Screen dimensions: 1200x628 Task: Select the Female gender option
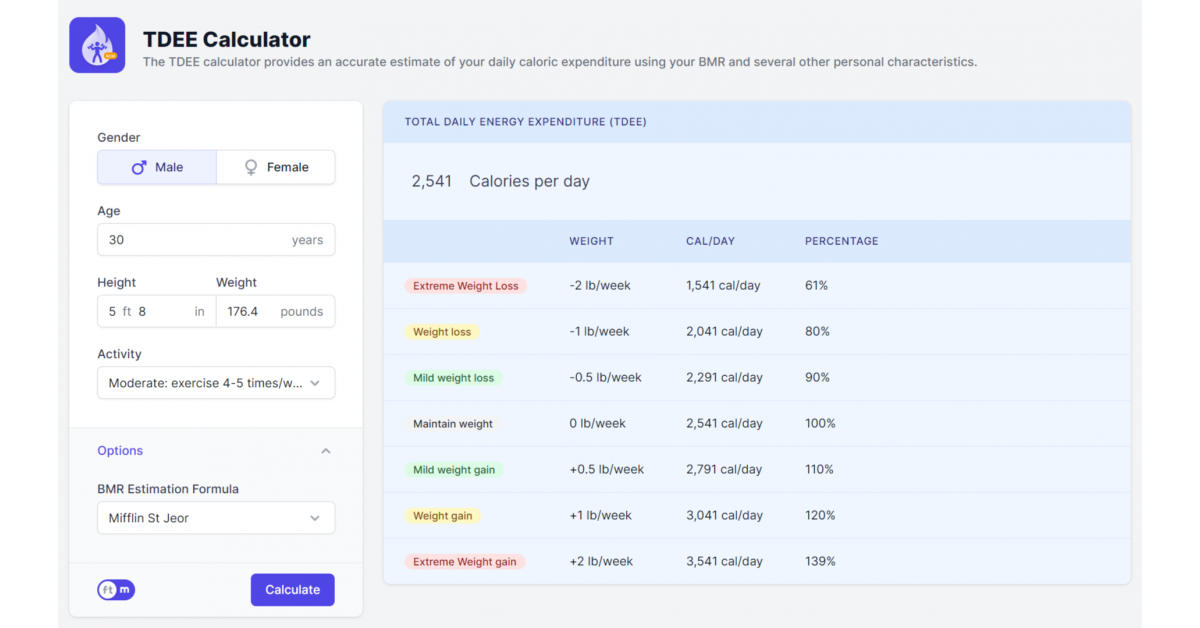tap(276, 168)
